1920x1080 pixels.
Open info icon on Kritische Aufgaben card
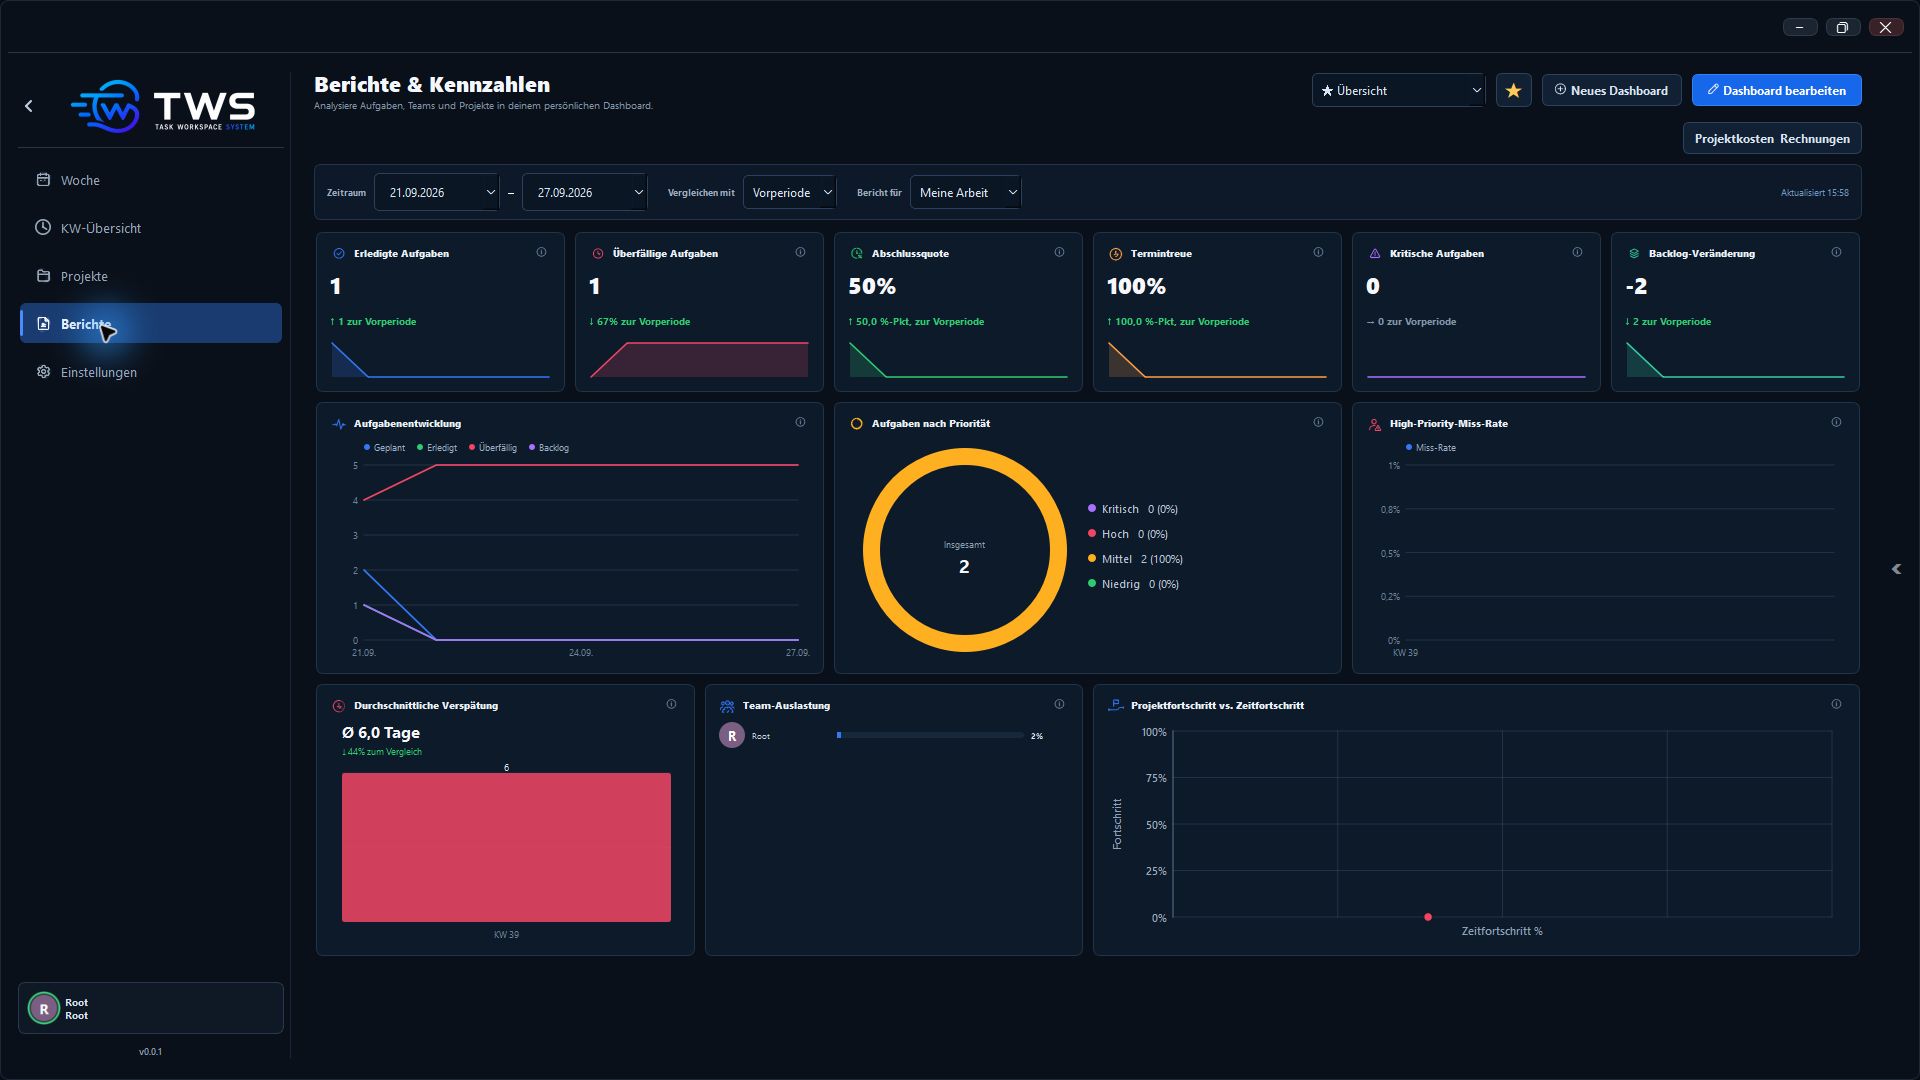click(1577, 253)
